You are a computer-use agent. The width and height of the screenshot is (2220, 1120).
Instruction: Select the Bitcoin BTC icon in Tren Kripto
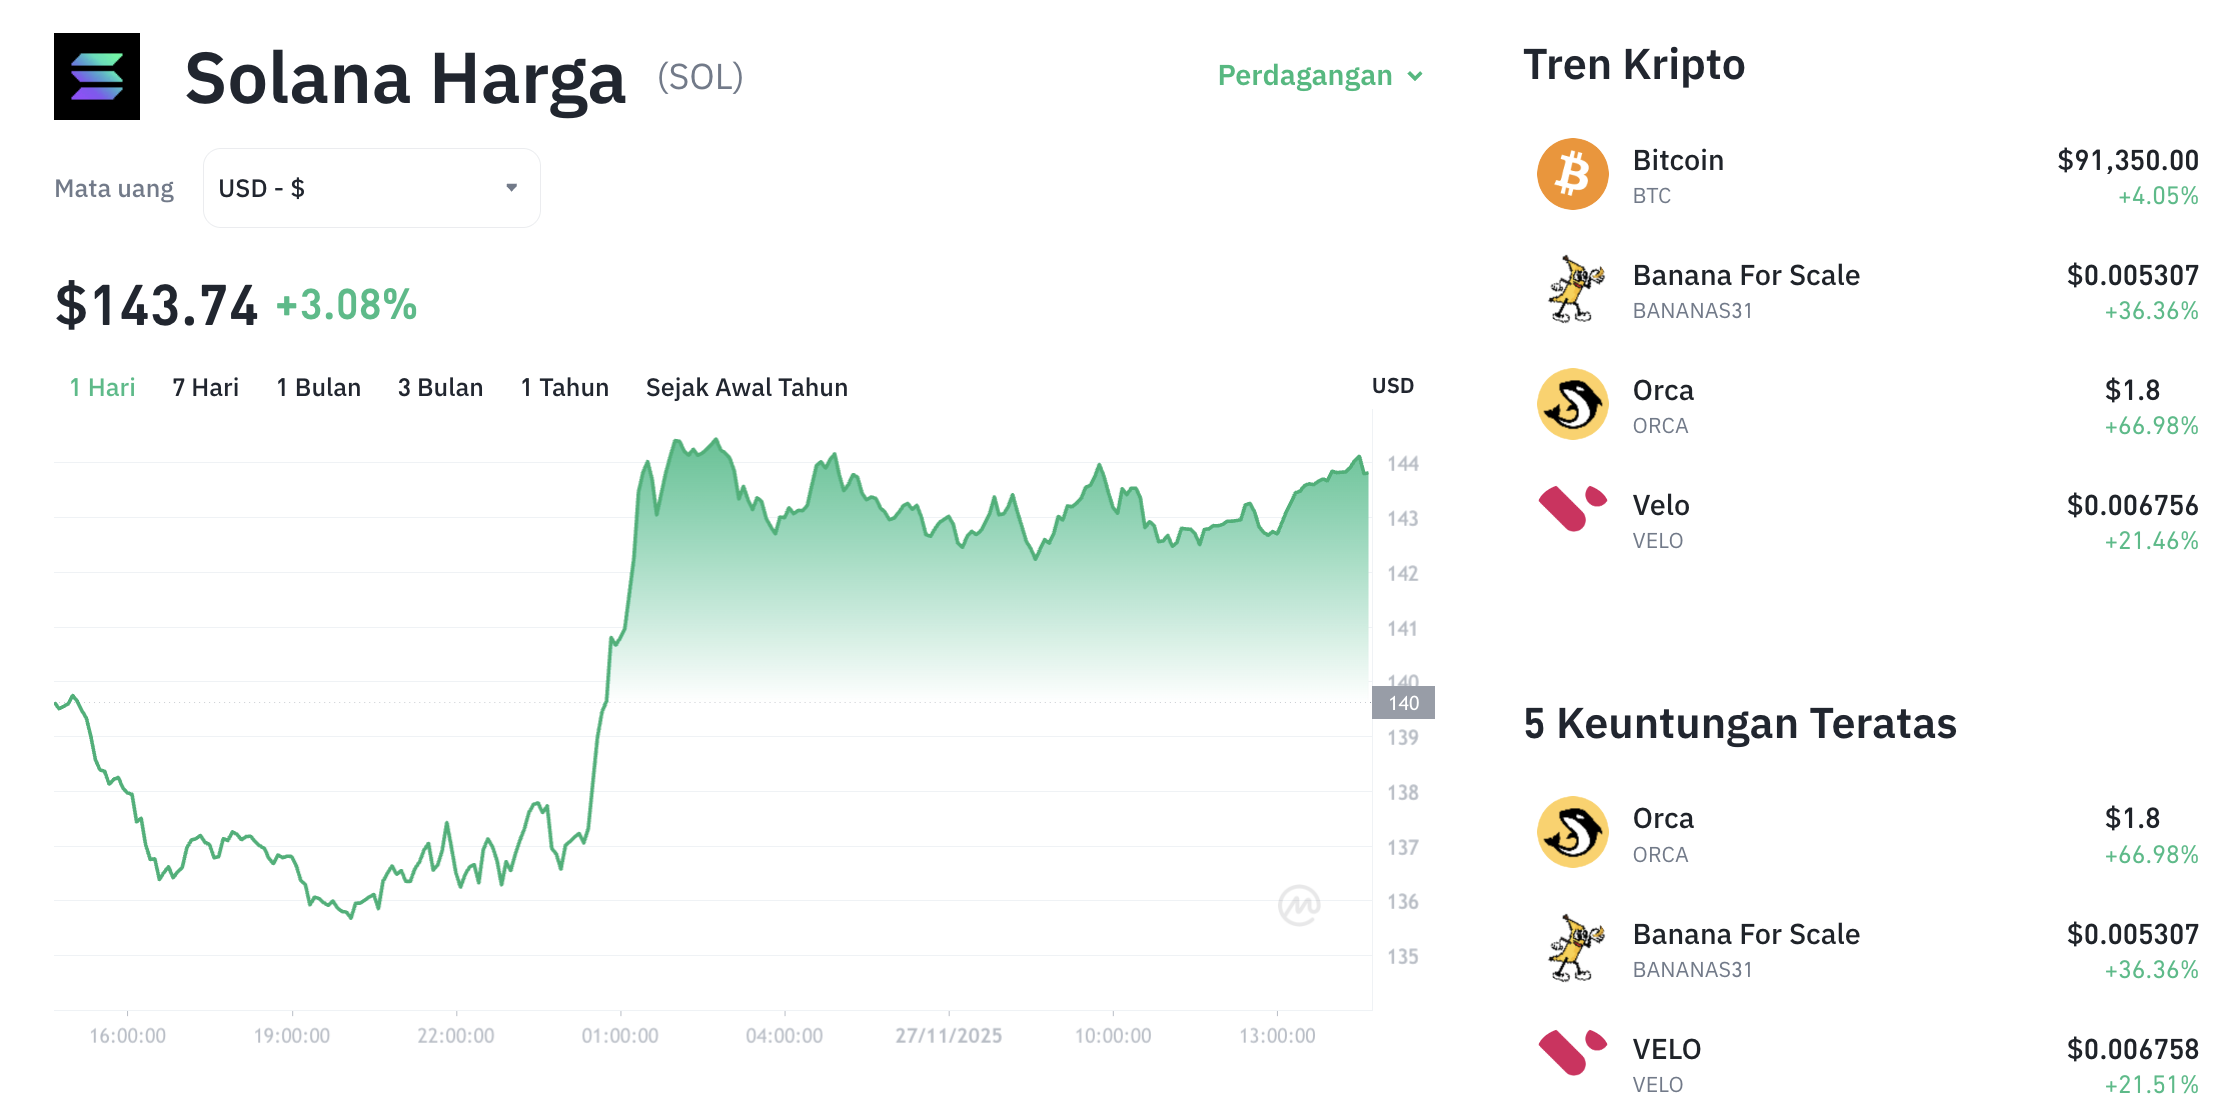pyautogui.click(x=1572, y=173)
